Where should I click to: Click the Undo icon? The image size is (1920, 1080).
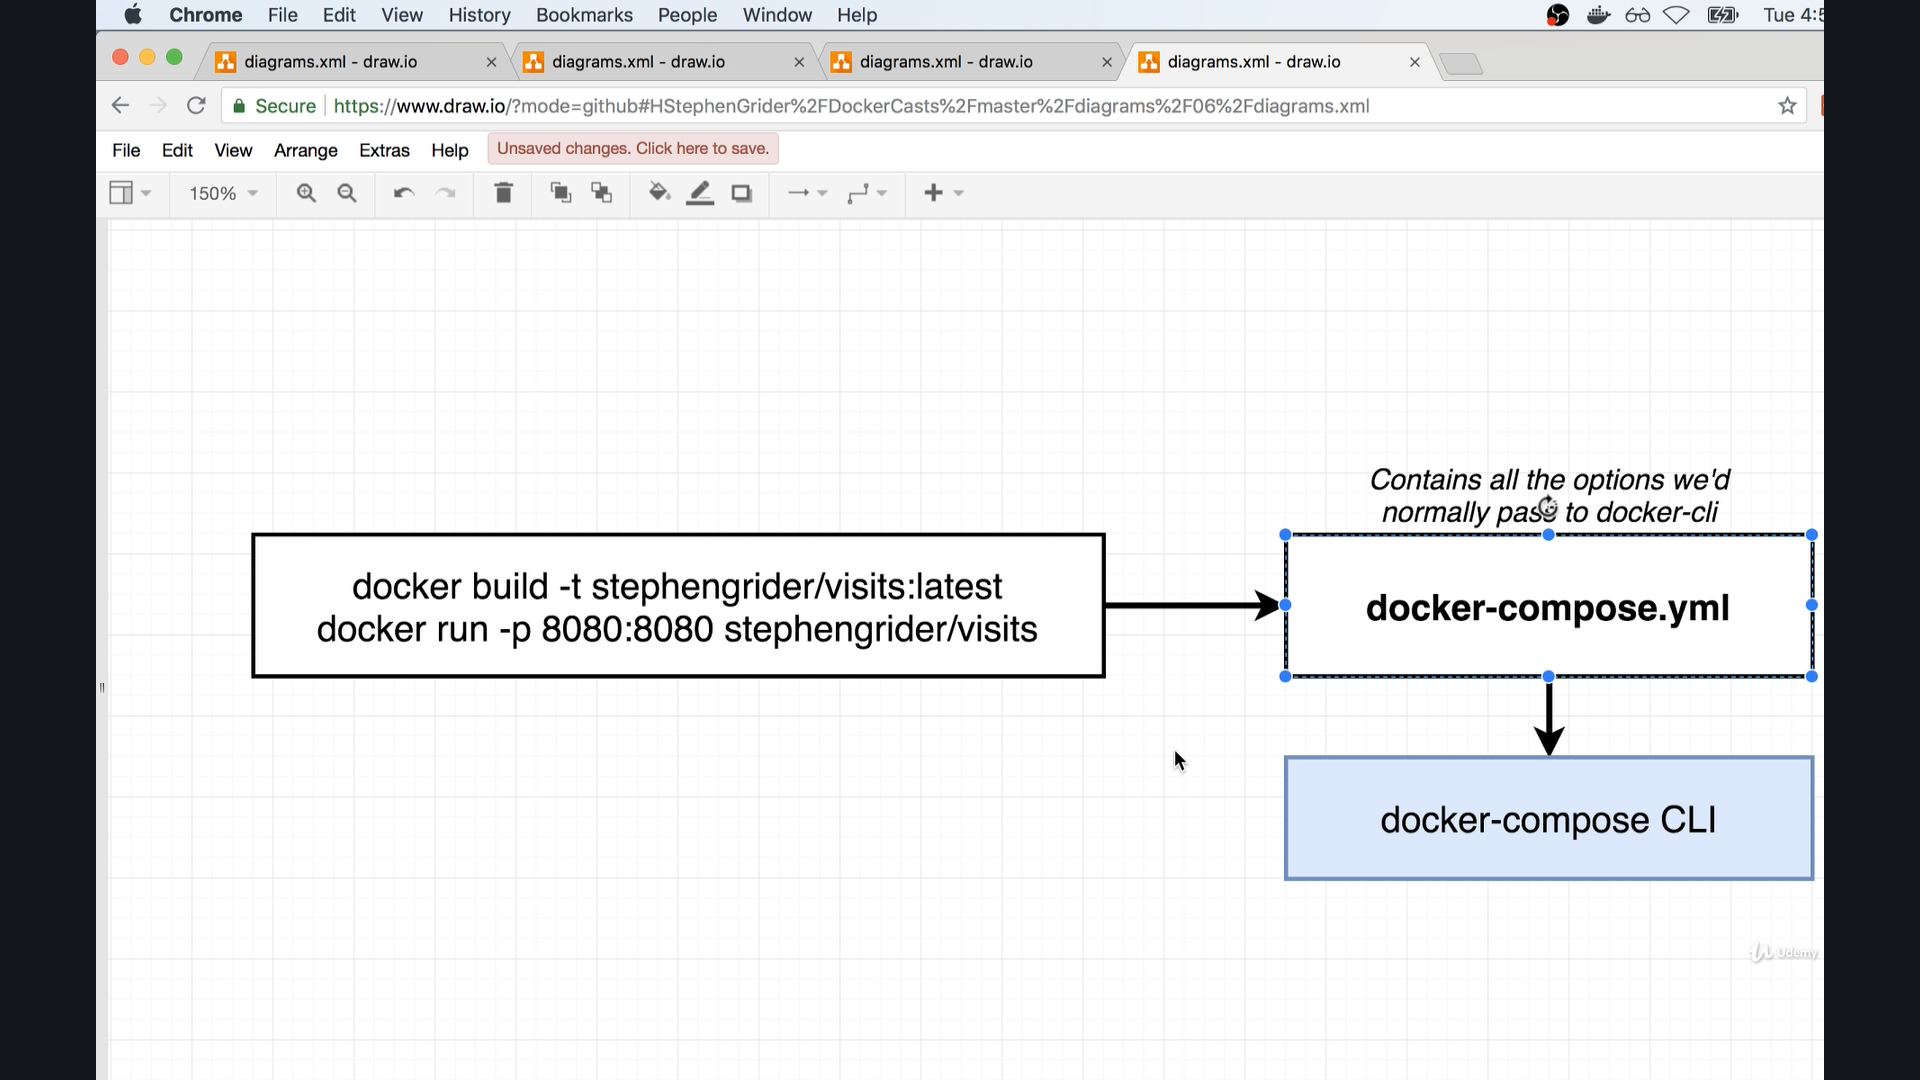(403, 193)
